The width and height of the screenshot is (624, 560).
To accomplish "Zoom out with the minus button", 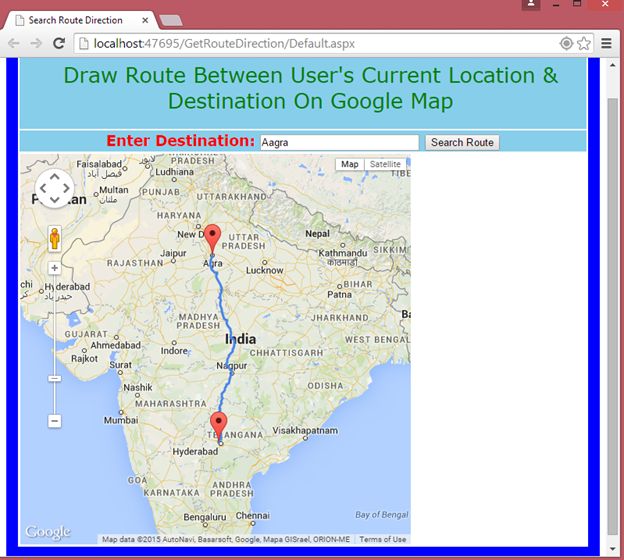I will click(55, 421).
